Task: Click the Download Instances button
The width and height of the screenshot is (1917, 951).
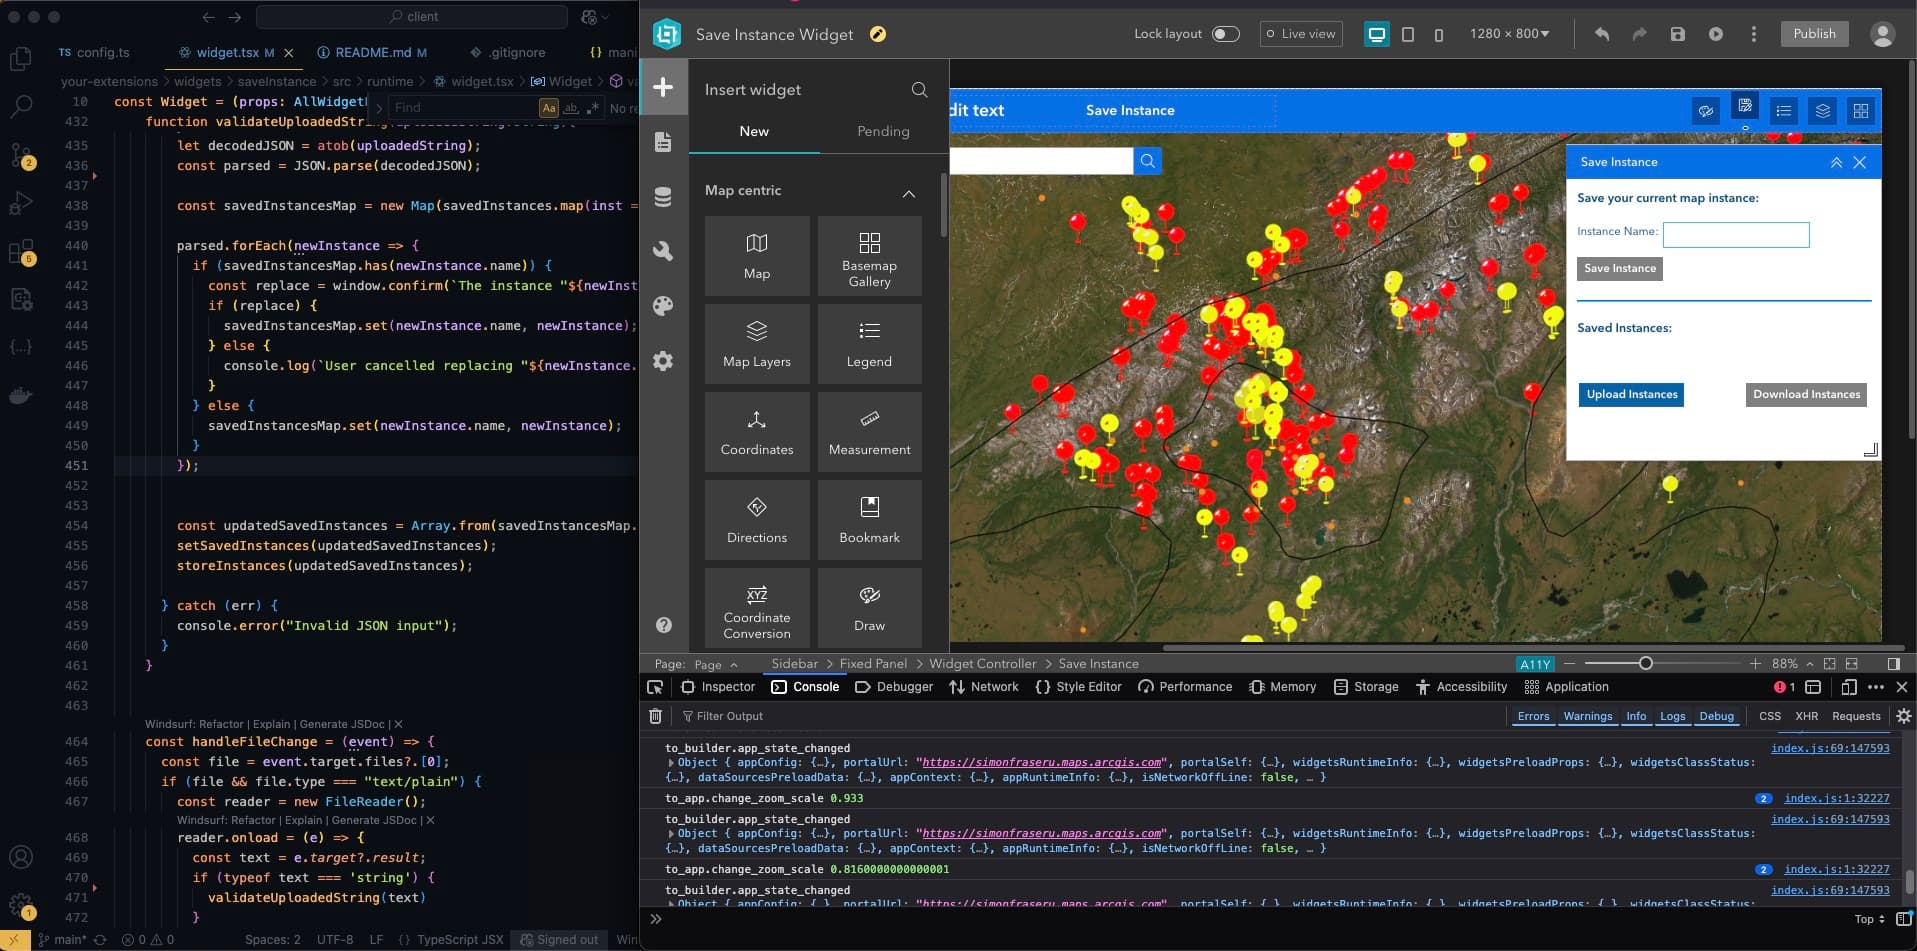Action: 1806,394
